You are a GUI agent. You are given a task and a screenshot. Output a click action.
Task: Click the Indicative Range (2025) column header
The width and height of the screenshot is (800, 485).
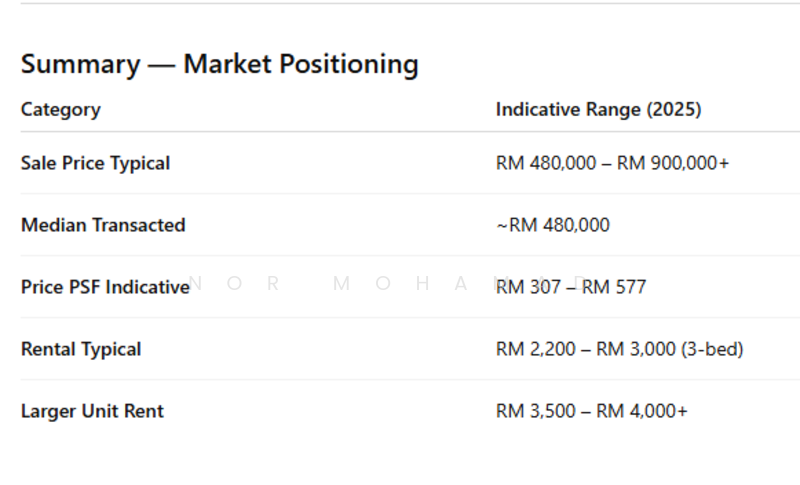(598, 109)
